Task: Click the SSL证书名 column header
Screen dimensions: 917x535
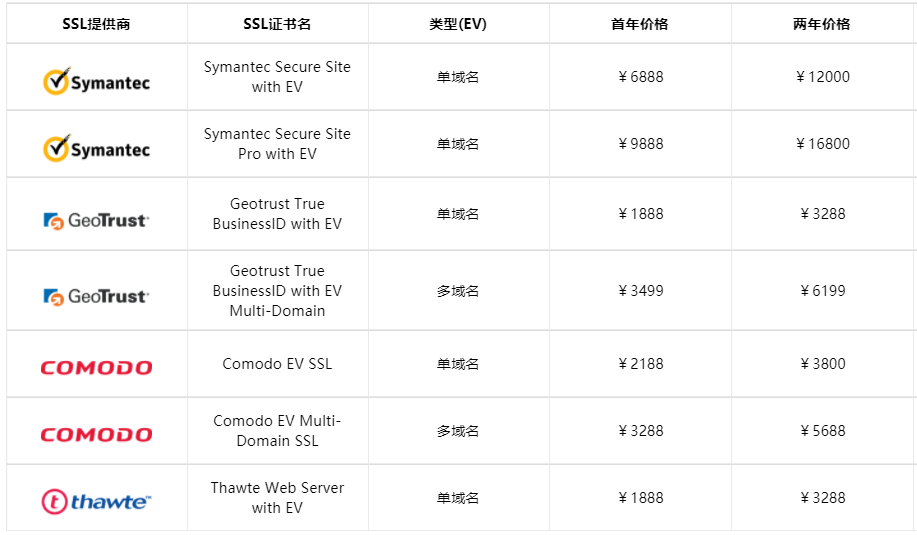Action: (x=277, y=24)
